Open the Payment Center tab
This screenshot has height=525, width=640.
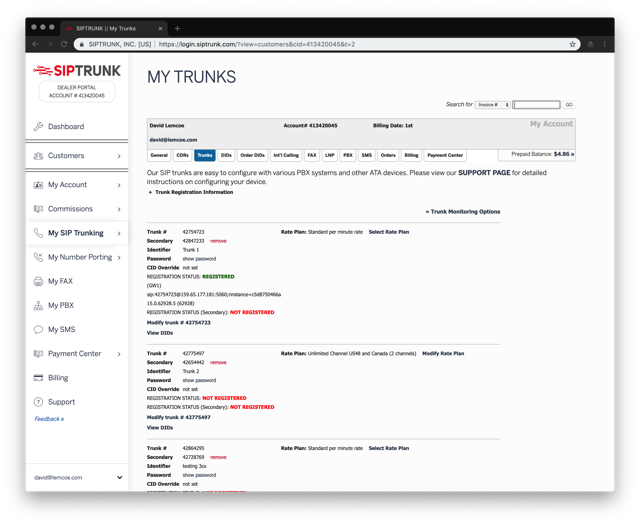tap(445, 155)
